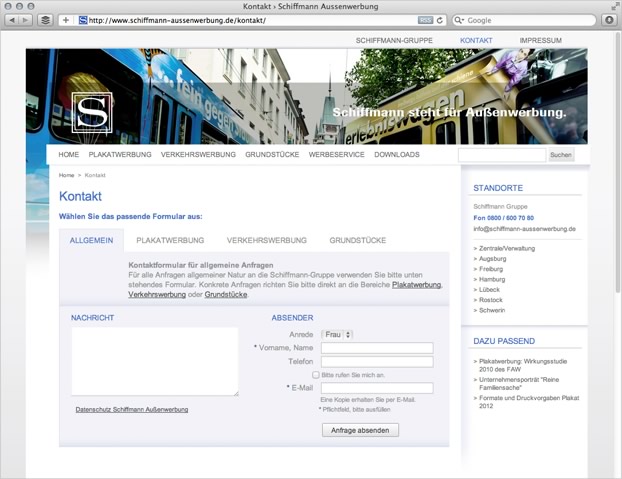Check 'Bitte rufen Sie mich an' checkbox
The width and height of the screenshot is (622, 479).
click(x=316, y=375)
